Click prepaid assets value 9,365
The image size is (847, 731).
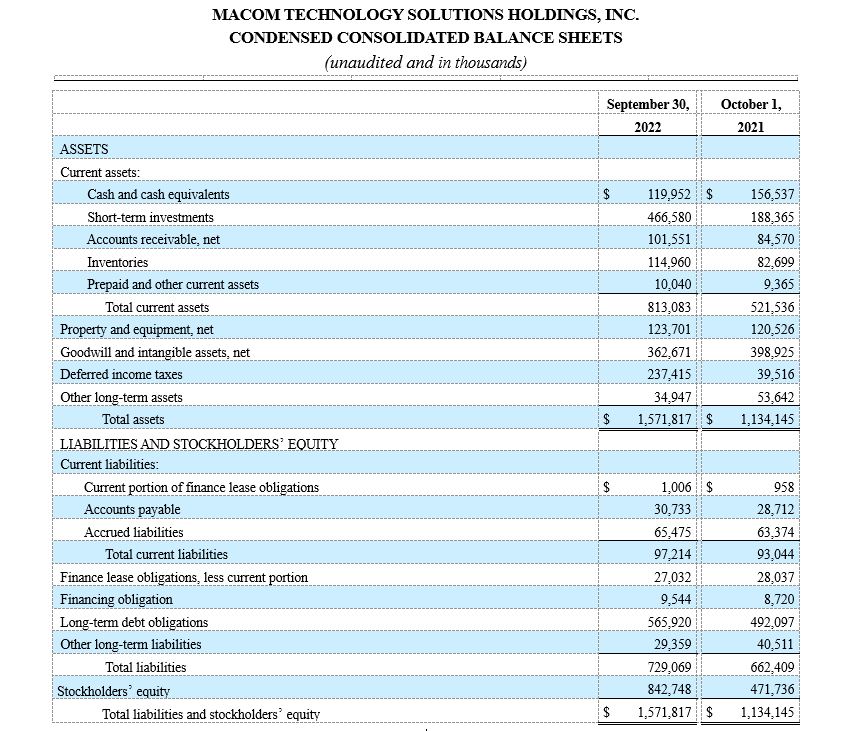[x=779, y=285]
